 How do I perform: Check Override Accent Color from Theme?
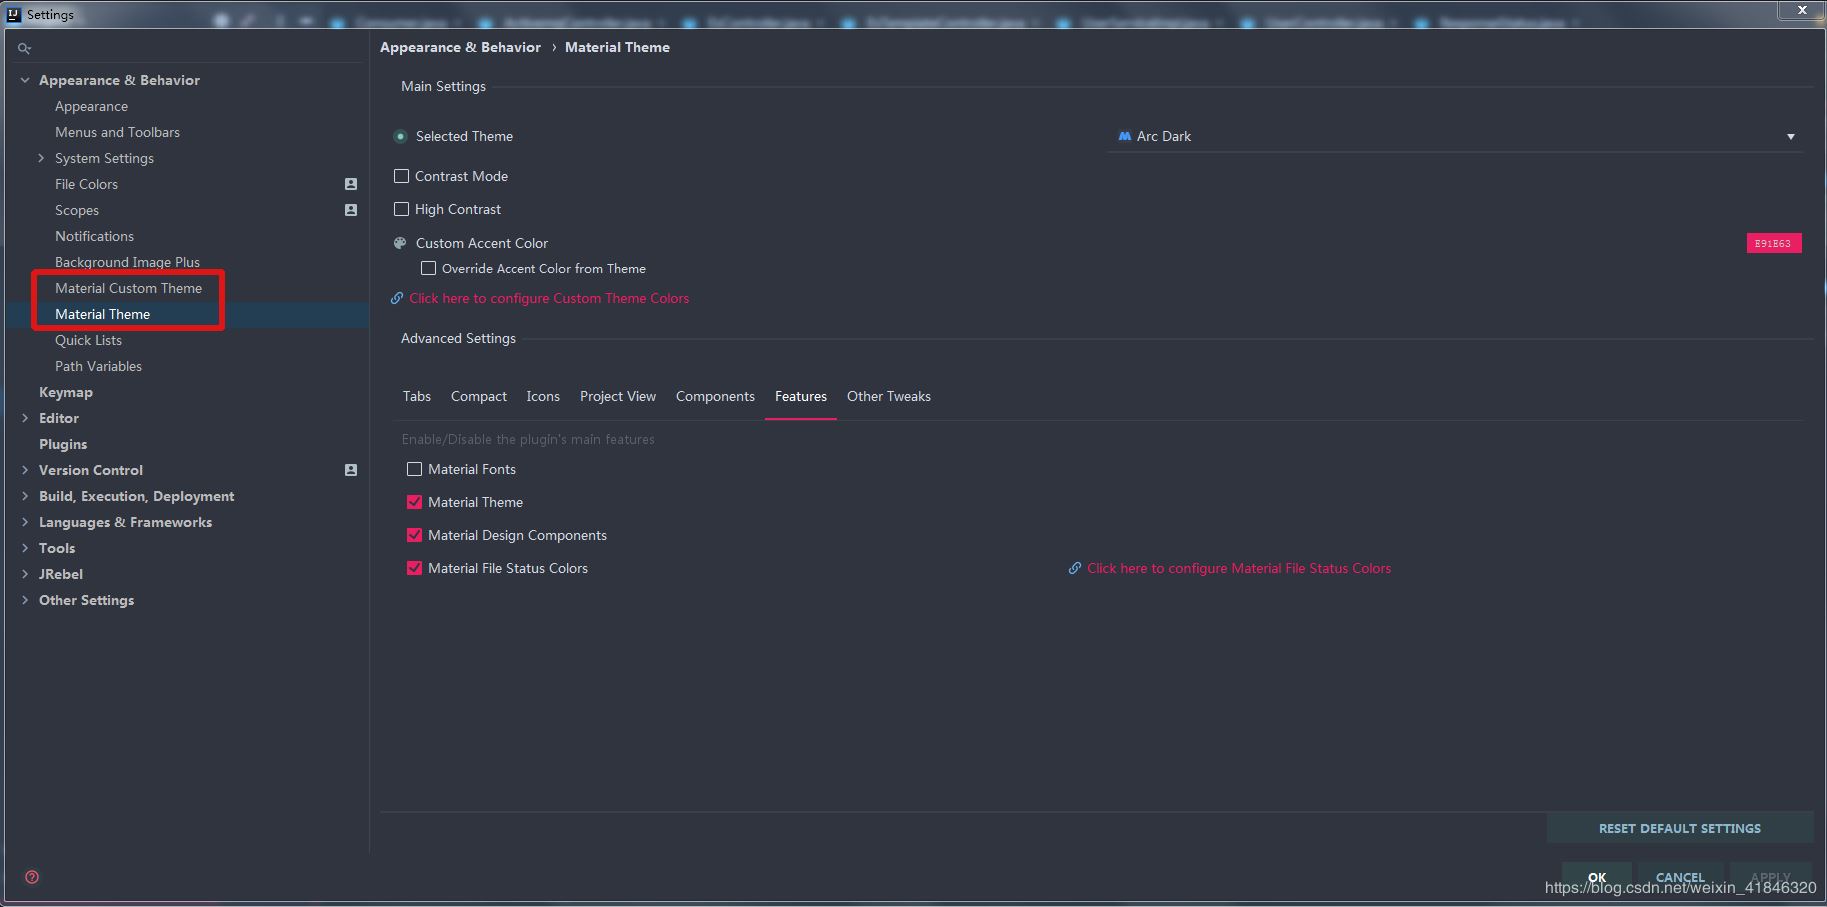tap(428, 268)
